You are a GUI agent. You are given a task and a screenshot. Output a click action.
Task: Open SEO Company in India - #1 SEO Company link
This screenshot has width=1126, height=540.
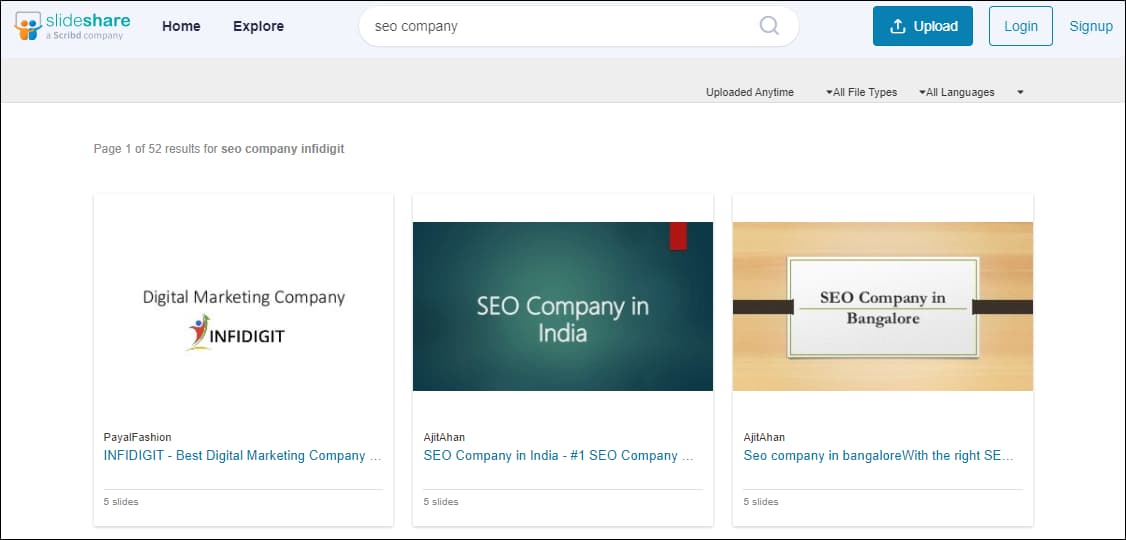click(558, 455)
